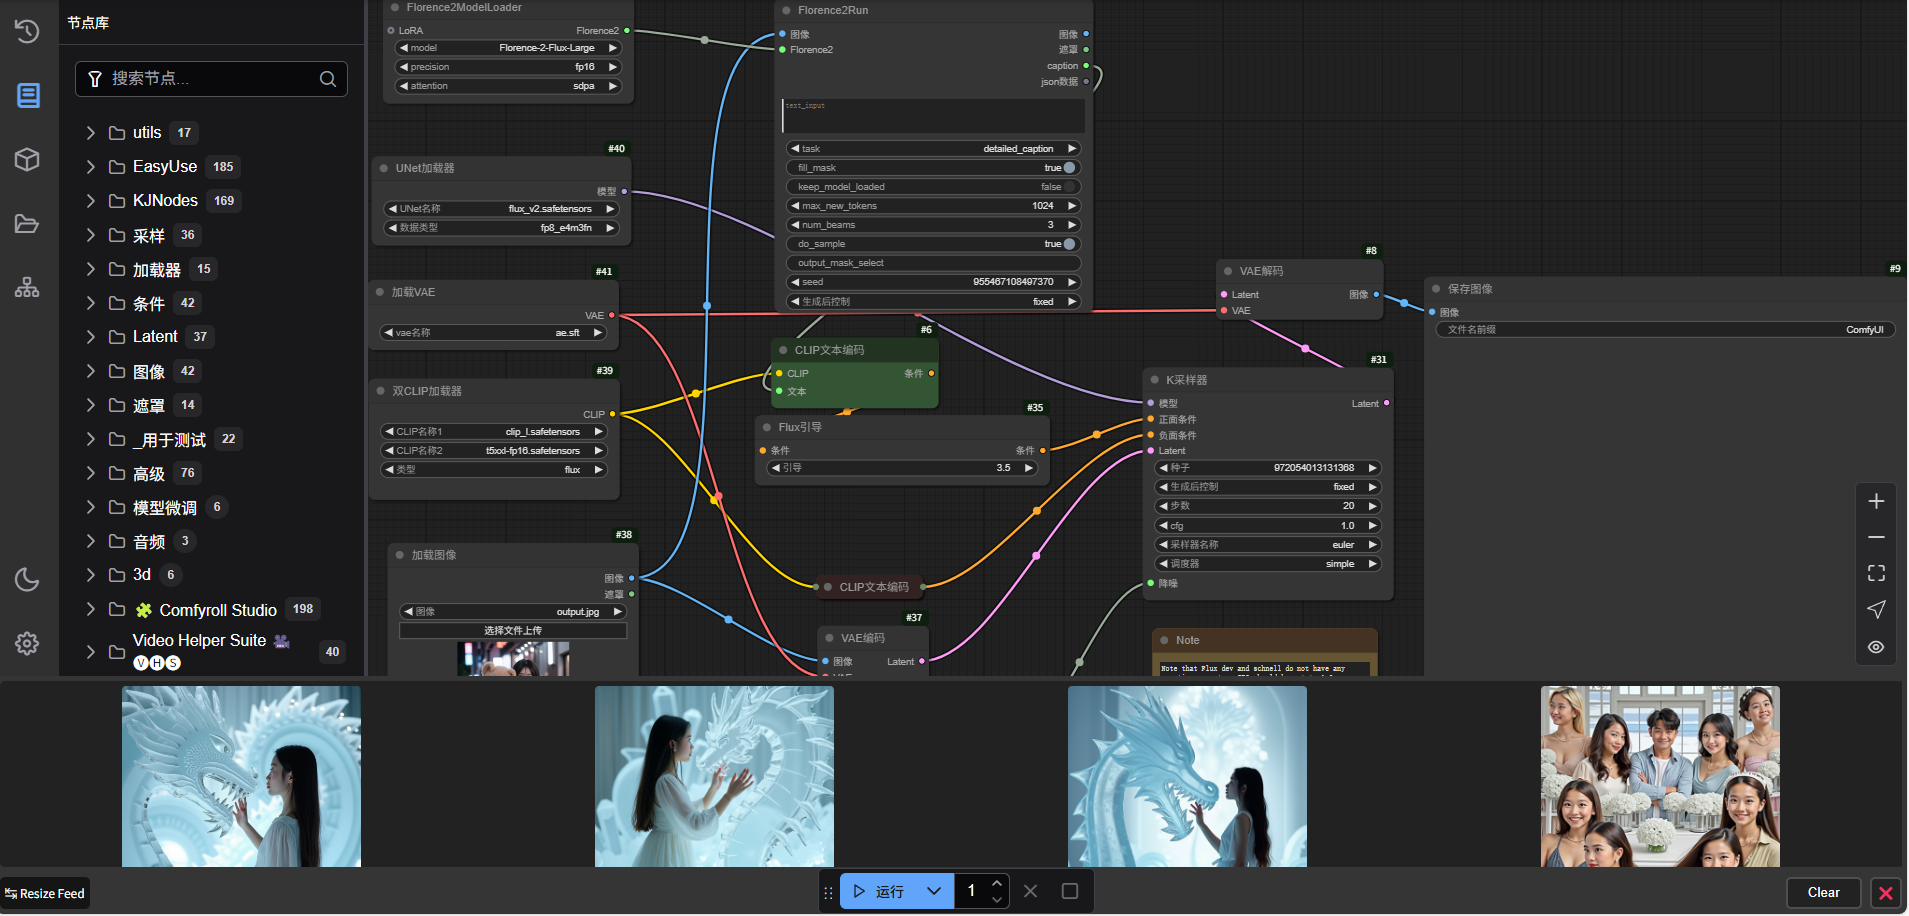Open settings gear in sidebar

pyautogui.click(x=27, y=643)
